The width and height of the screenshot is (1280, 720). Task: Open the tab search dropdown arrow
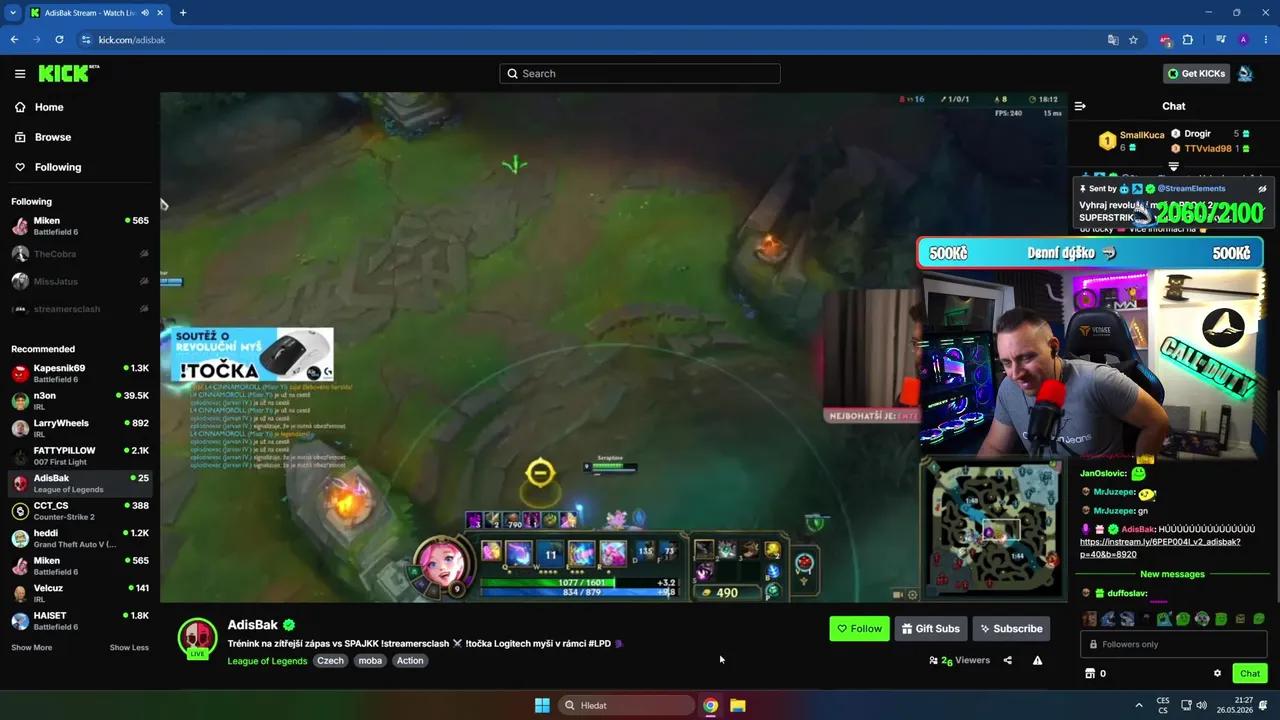pos(13,13)
